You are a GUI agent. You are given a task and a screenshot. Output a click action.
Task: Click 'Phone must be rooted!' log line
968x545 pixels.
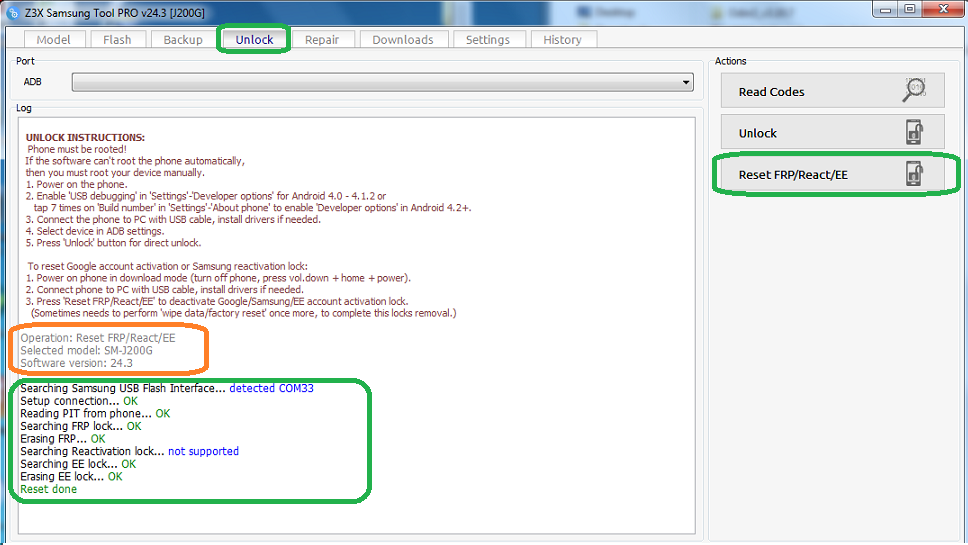(77, 149)
